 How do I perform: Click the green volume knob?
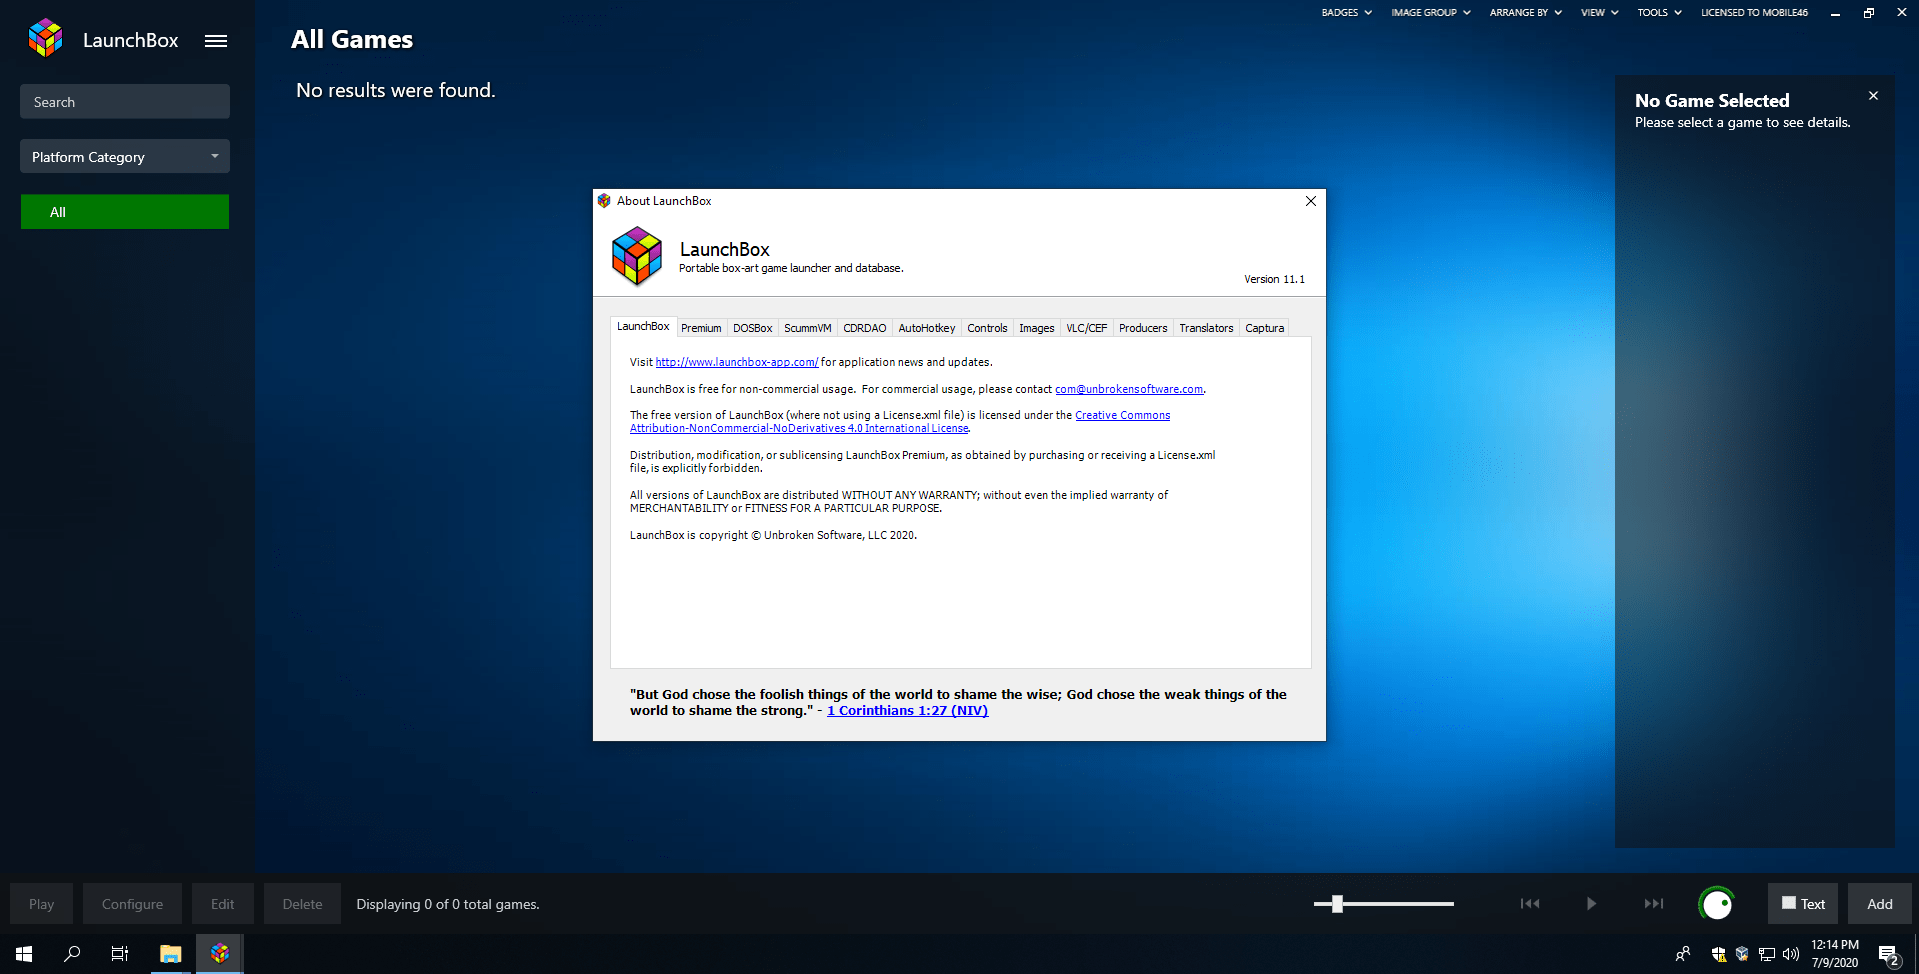(x=1716, y=904)
